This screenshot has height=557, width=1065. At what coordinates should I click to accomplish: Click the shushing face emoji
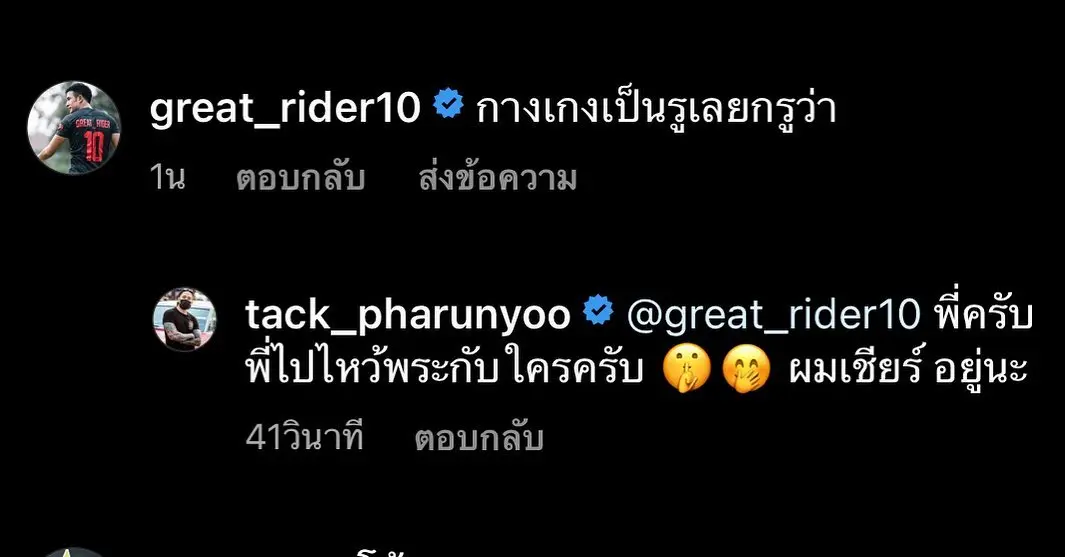686,370
